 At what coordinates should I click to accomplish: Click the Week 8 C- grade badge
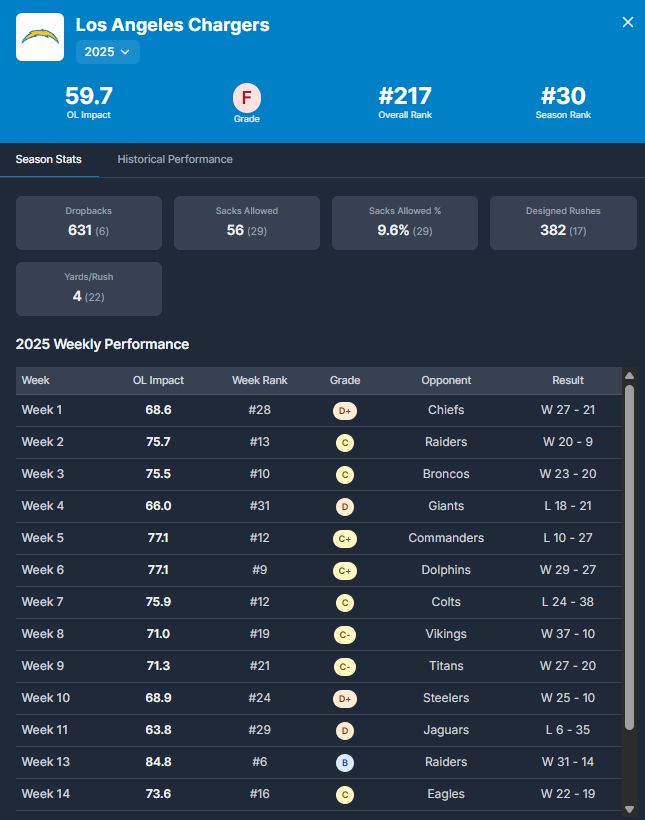coord(345,634)
